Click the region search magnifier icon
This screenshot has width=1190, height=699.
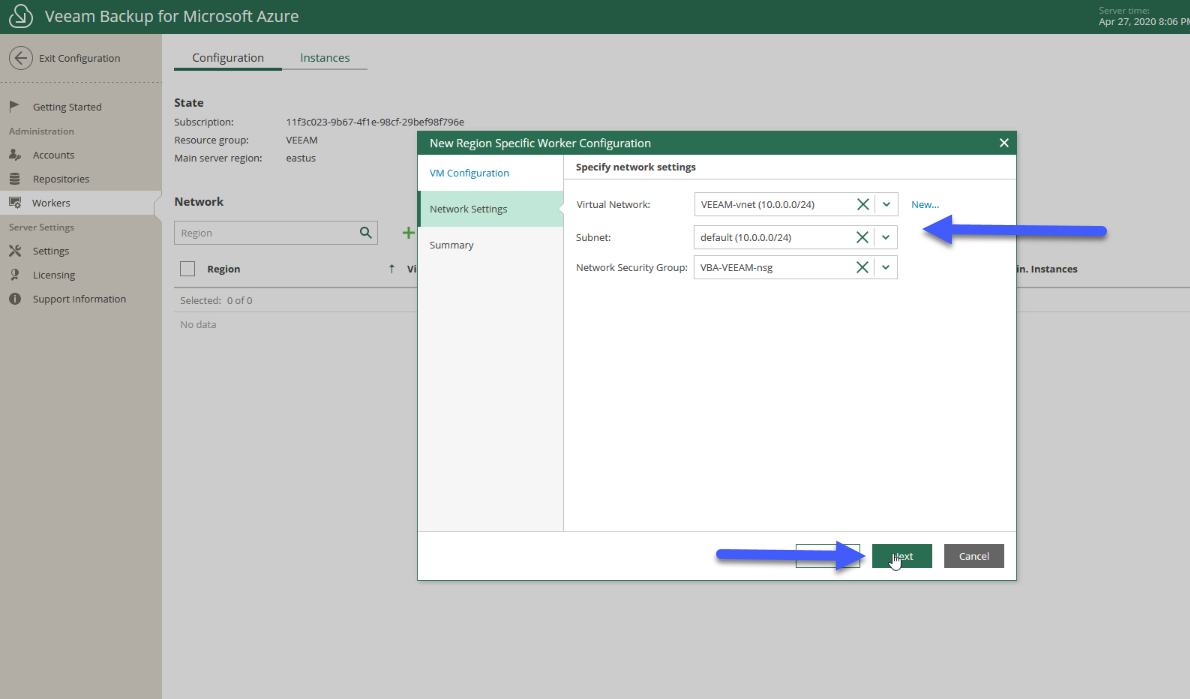tap(366, 233)
